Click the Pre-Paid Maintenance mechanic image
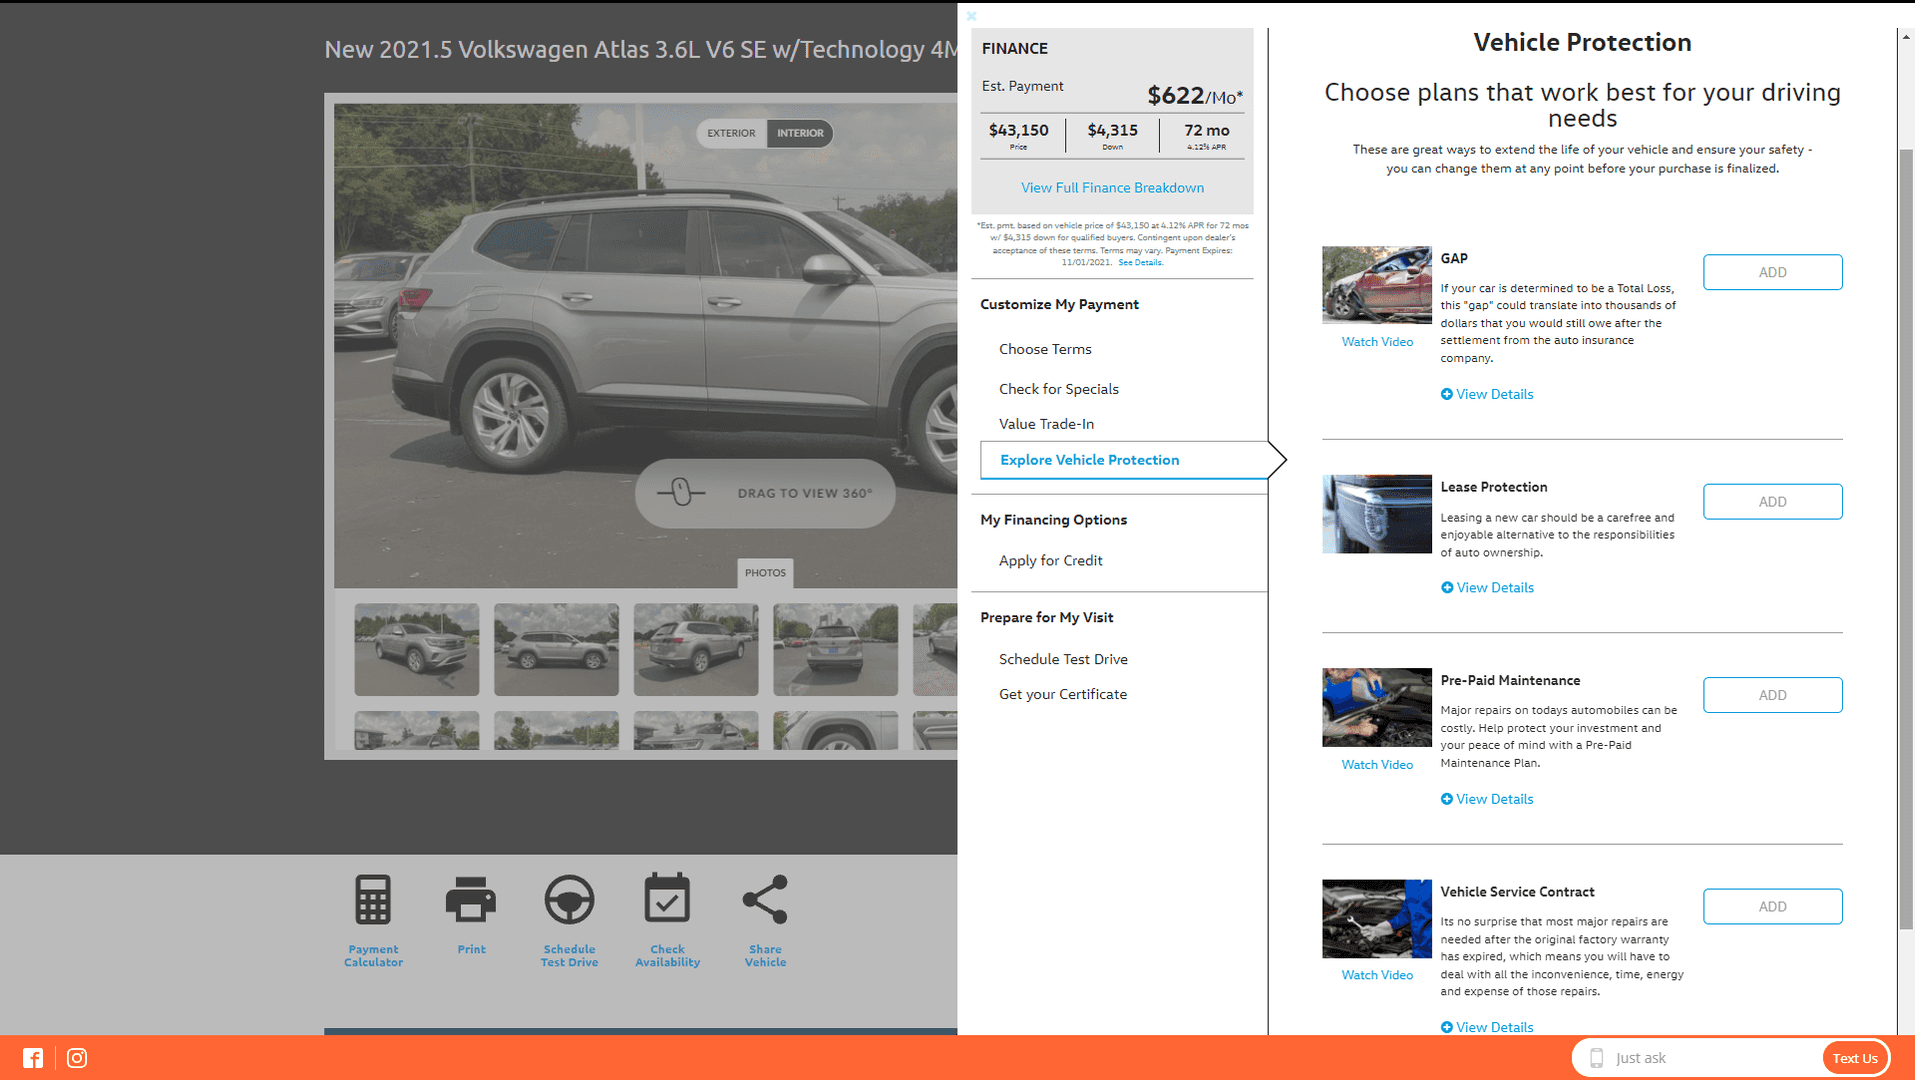1915x1080 pixels. [1377, 707]
